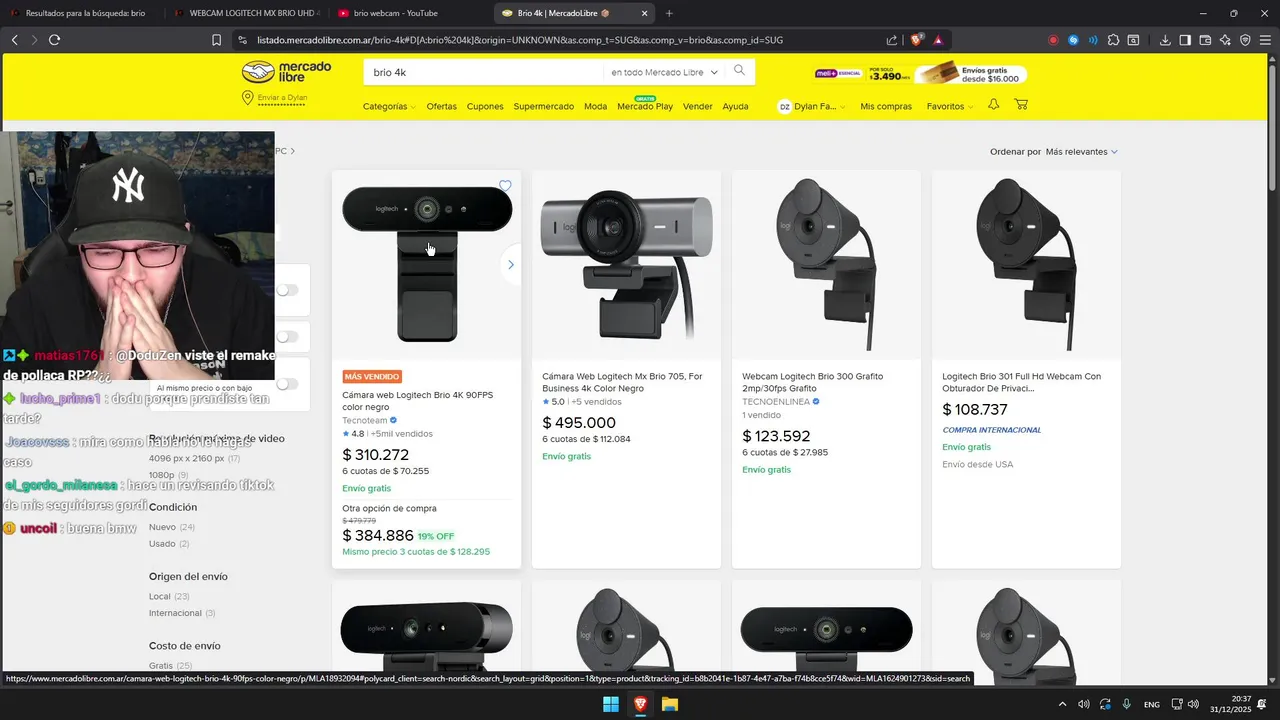The width and height of the screenshot is (1280, 720).
Task: Open browser downloads
Action: (x=1165, y=40)
